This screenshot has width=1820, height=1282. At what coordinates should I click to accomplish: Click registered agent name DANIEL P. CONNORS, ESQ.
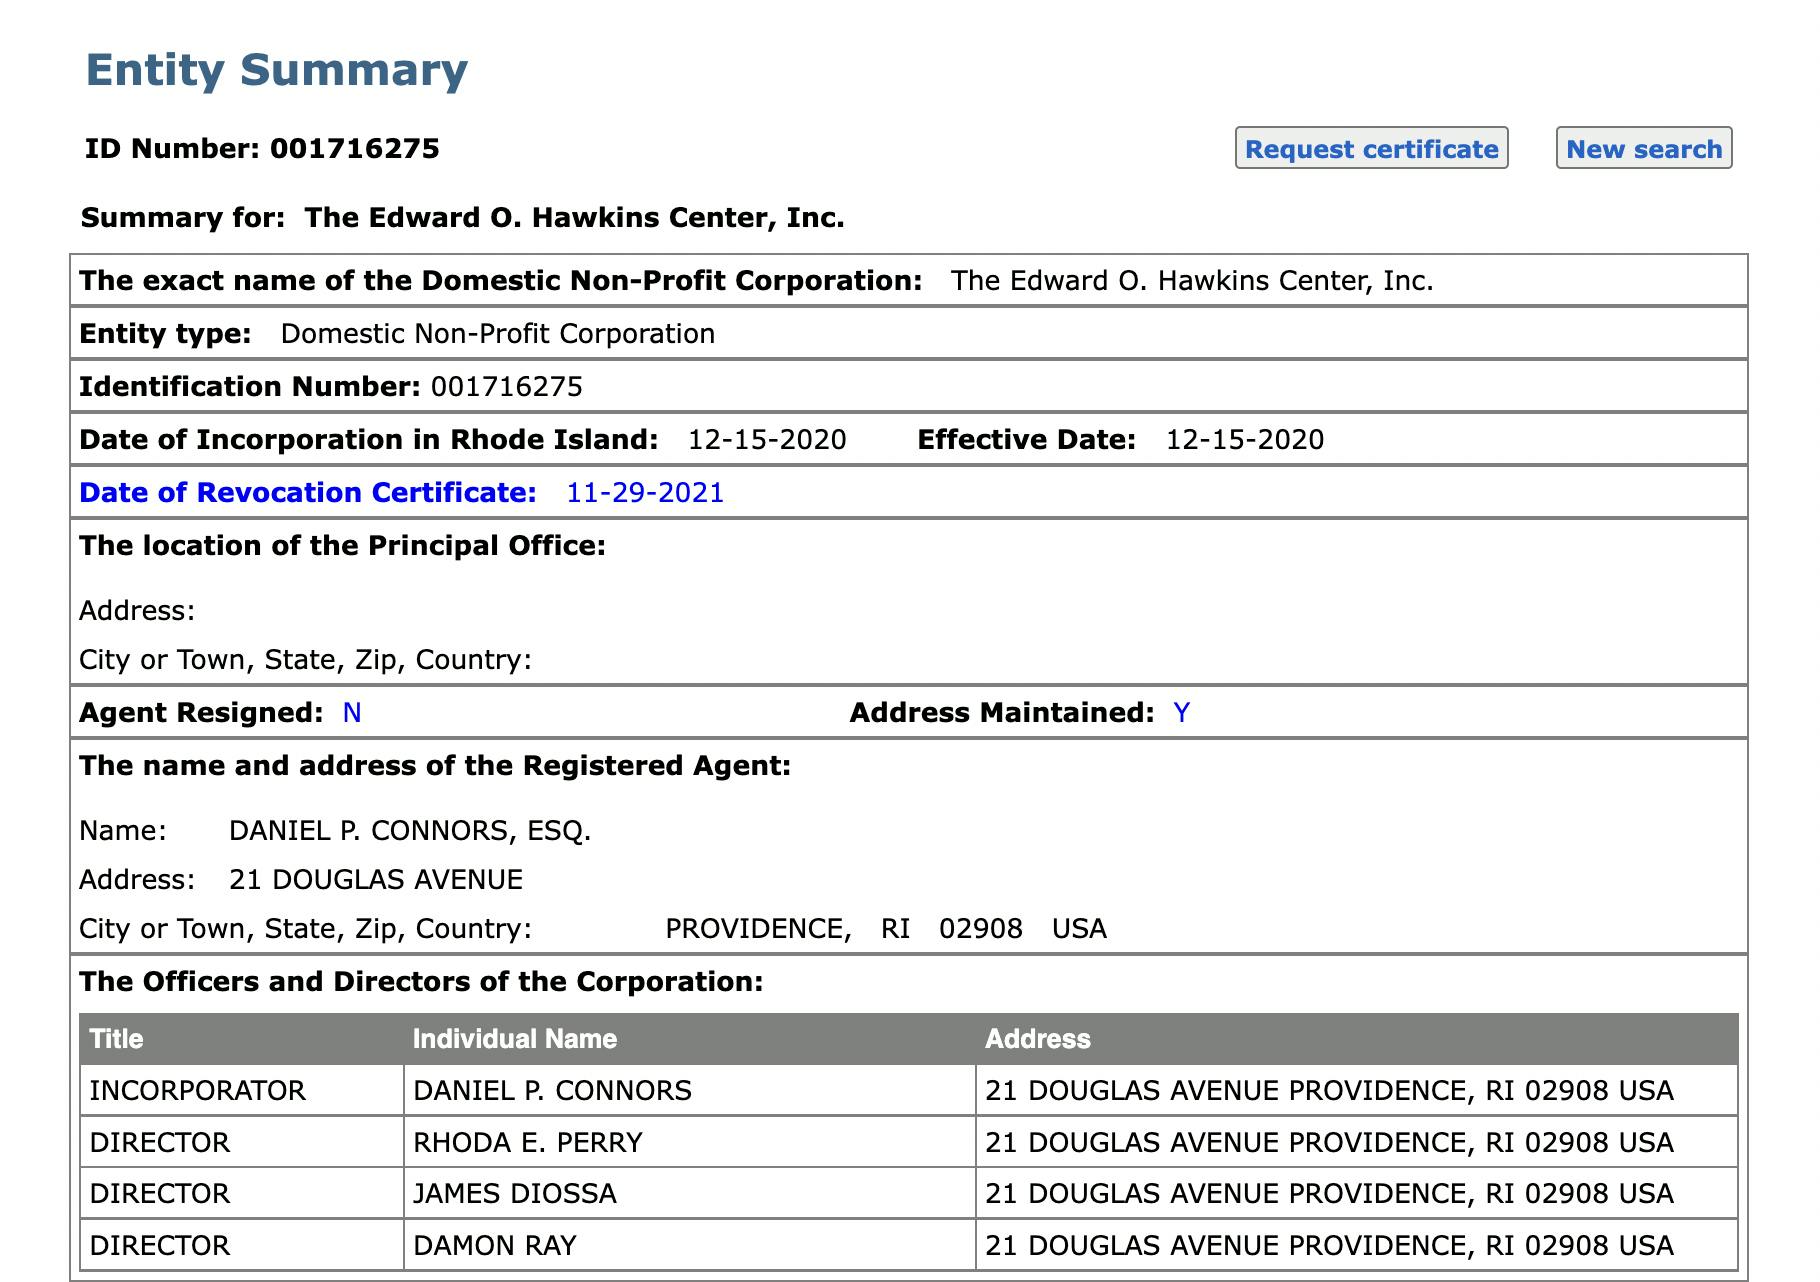[410, 831]
